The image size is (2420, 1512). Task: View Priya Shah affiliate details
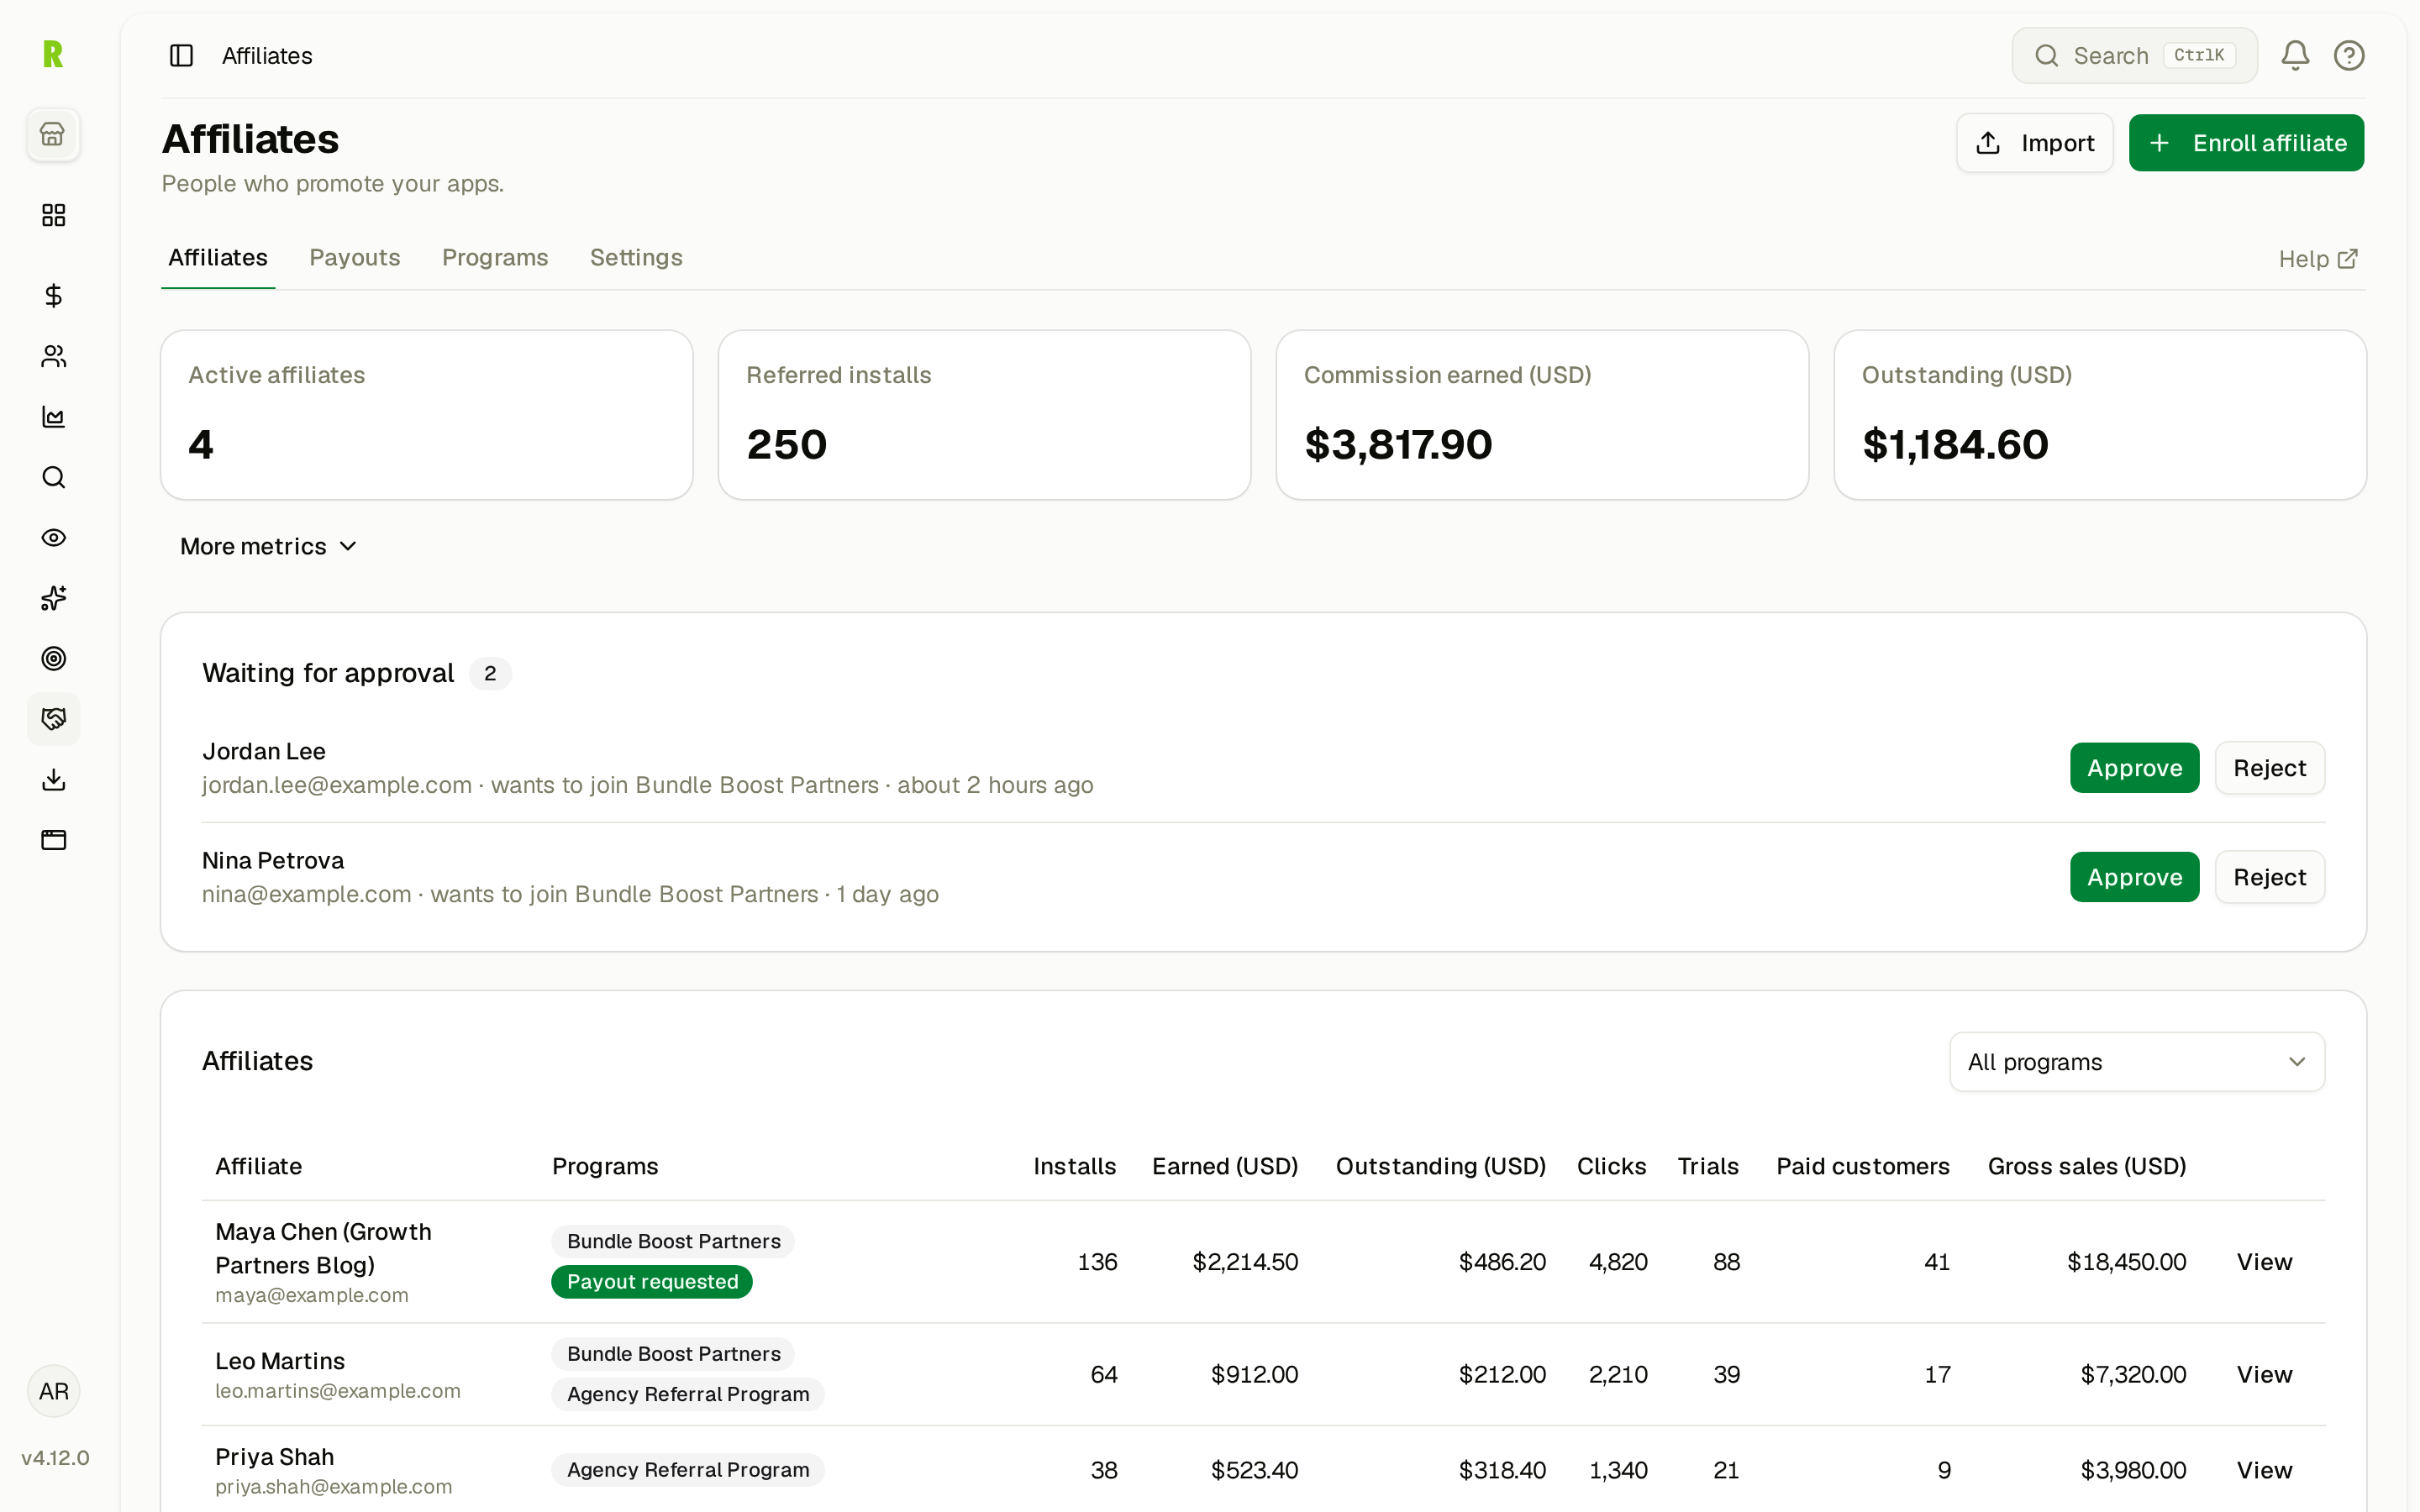[x=2264, y=1470]
